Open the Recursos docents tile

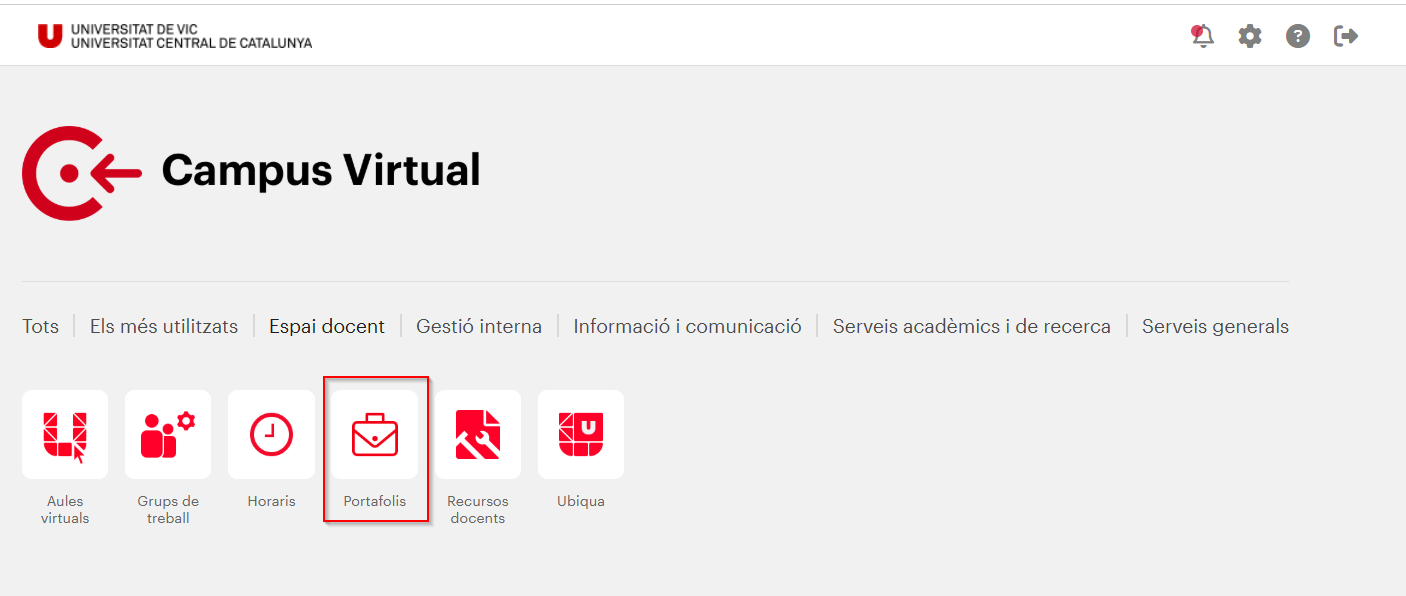coord(478,434)
